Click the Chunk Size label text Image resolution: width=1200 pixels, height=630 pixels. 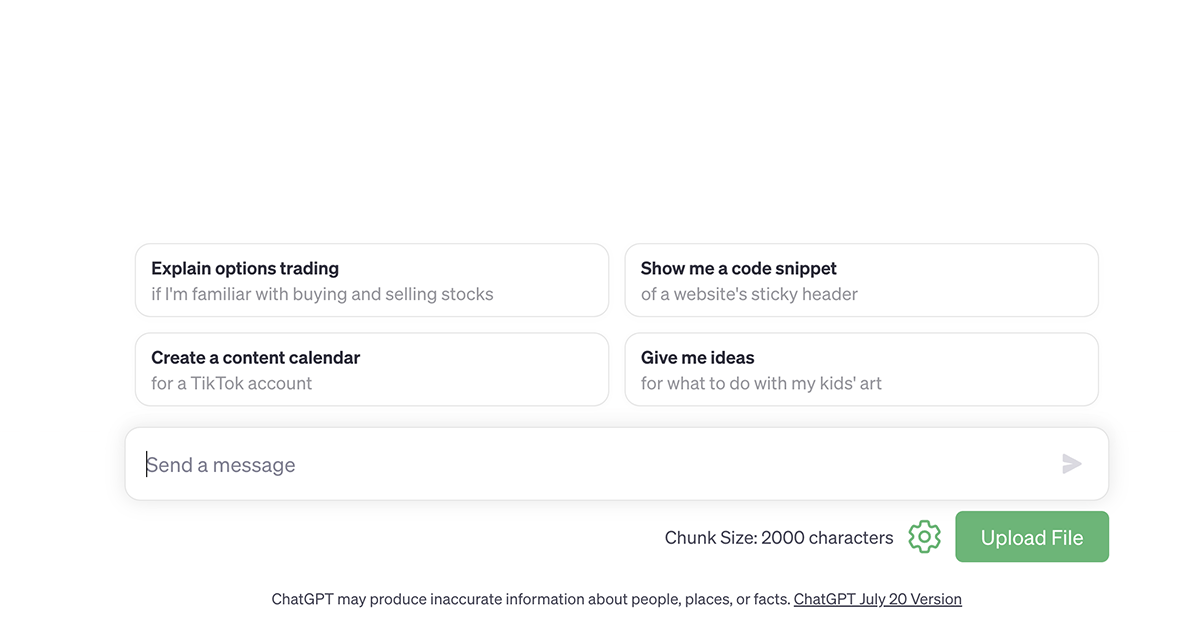(x=710, y=538)
